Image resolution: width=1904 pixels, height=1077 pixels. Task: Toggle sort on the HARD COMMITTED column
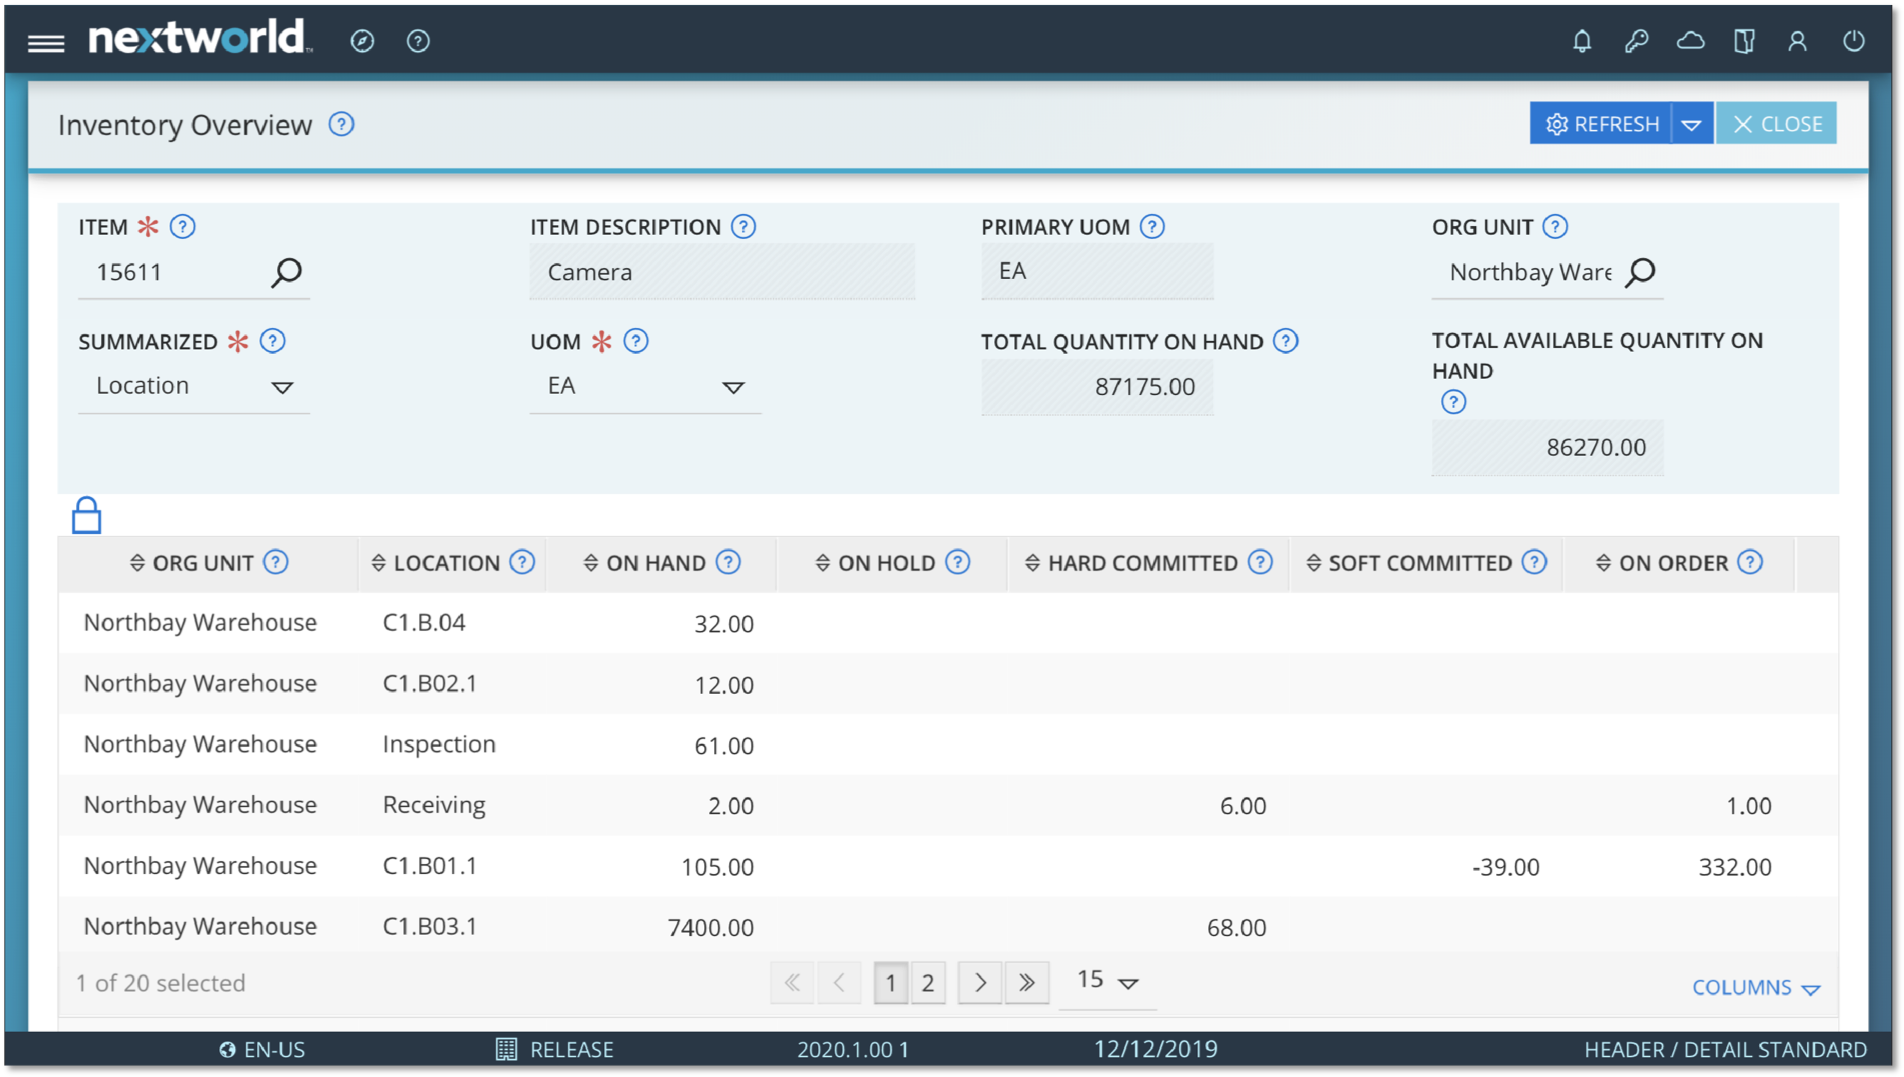[1032, 563]
